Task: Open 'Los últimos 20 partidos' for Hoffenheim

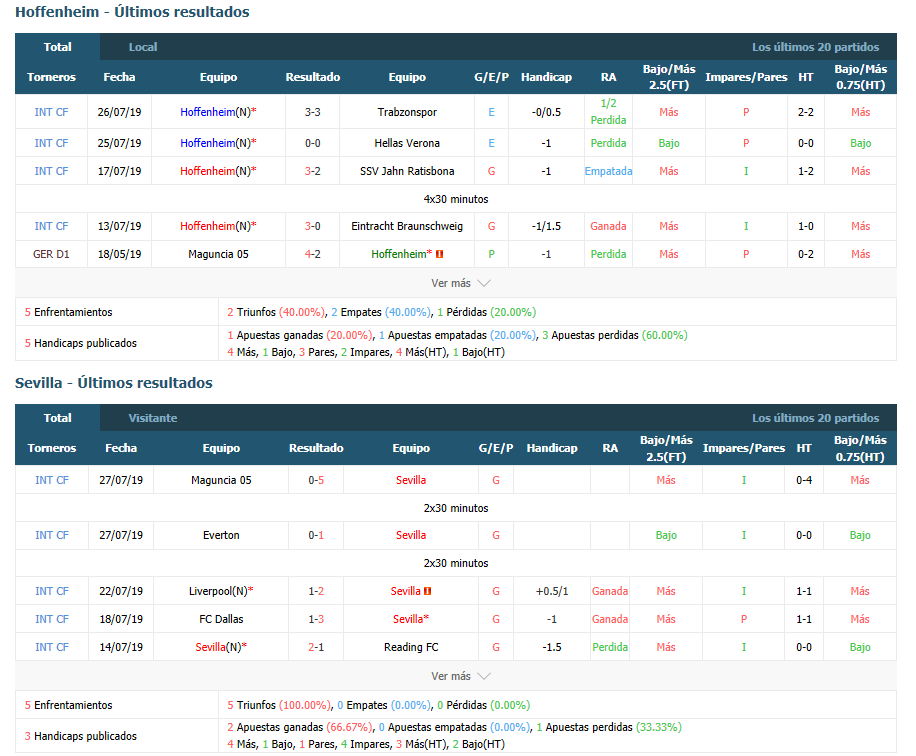Action: tap(815, 47)
